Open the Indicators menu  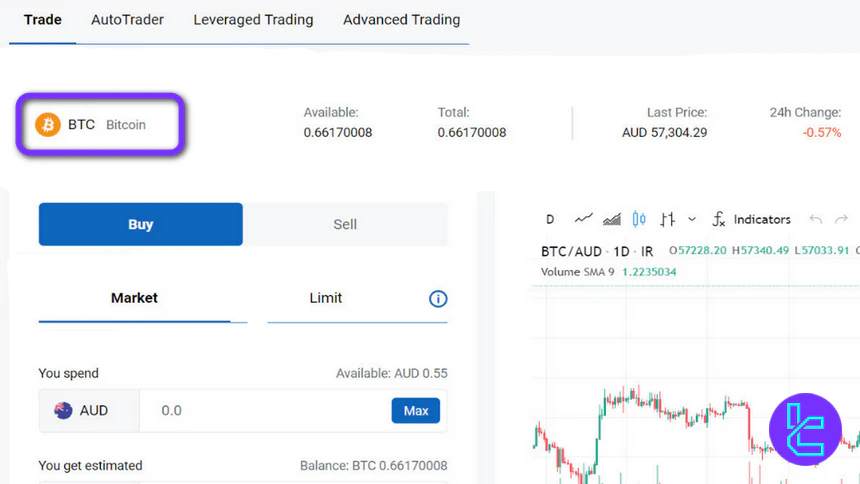[x=762, y=220]
